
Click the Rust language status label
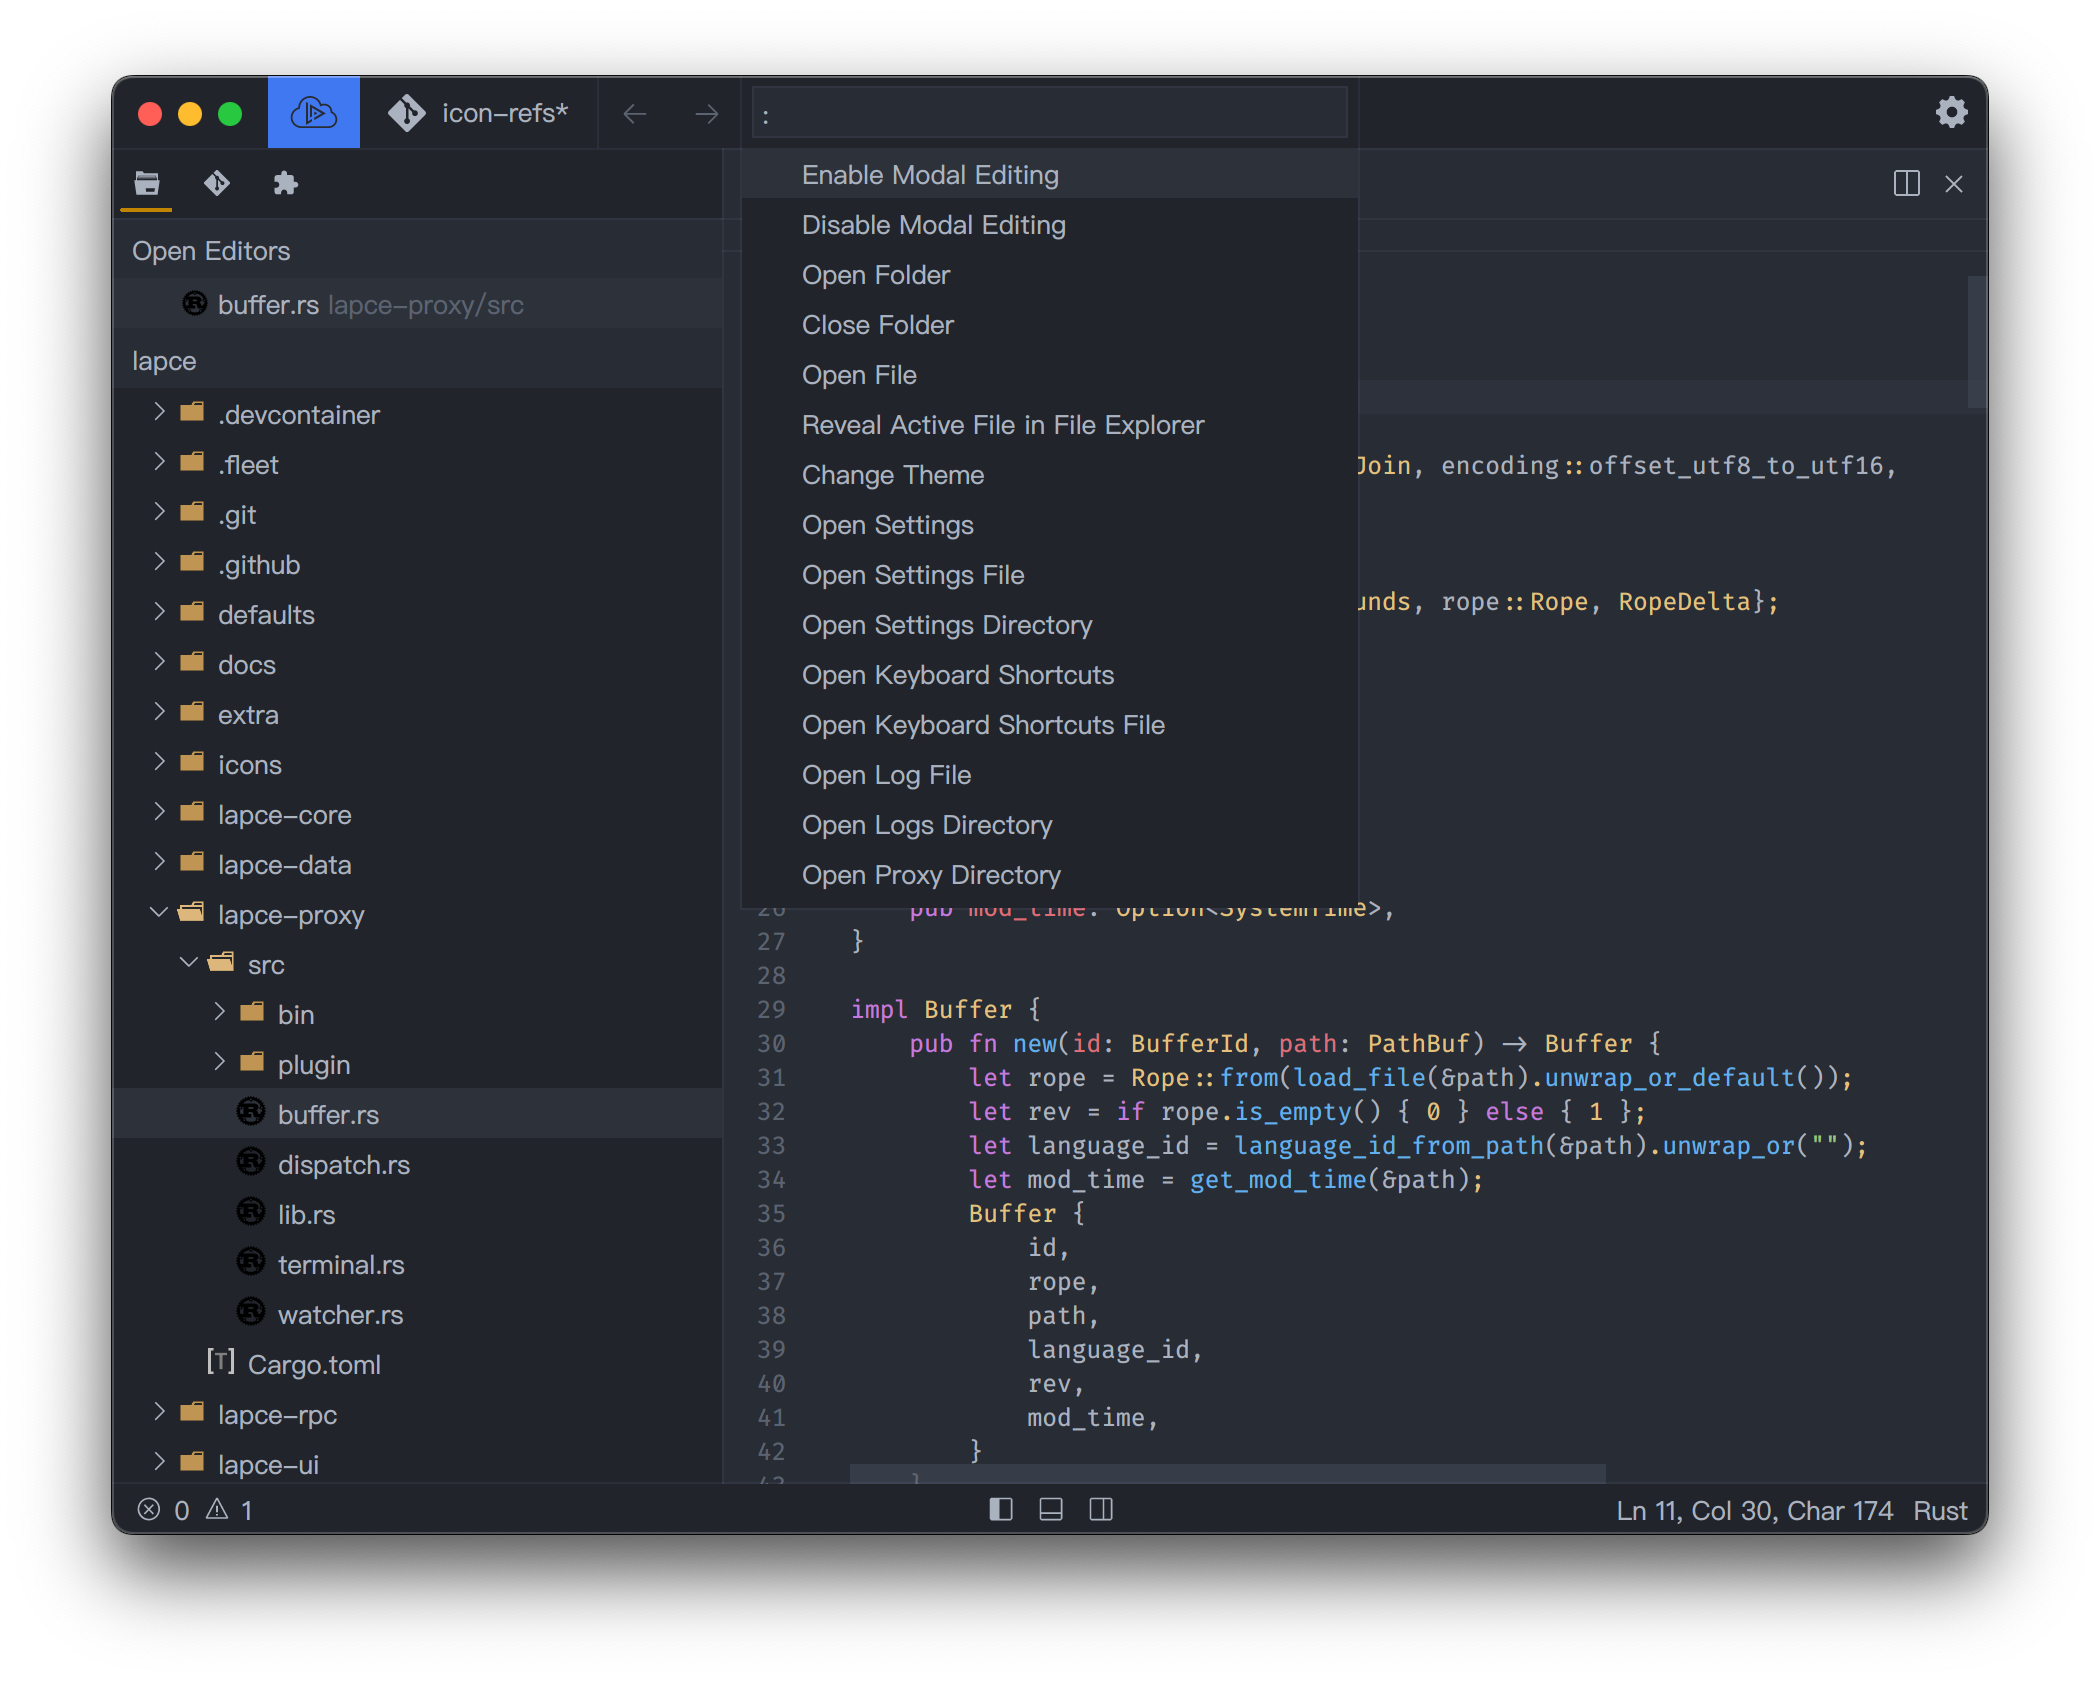(1939, 1510)
